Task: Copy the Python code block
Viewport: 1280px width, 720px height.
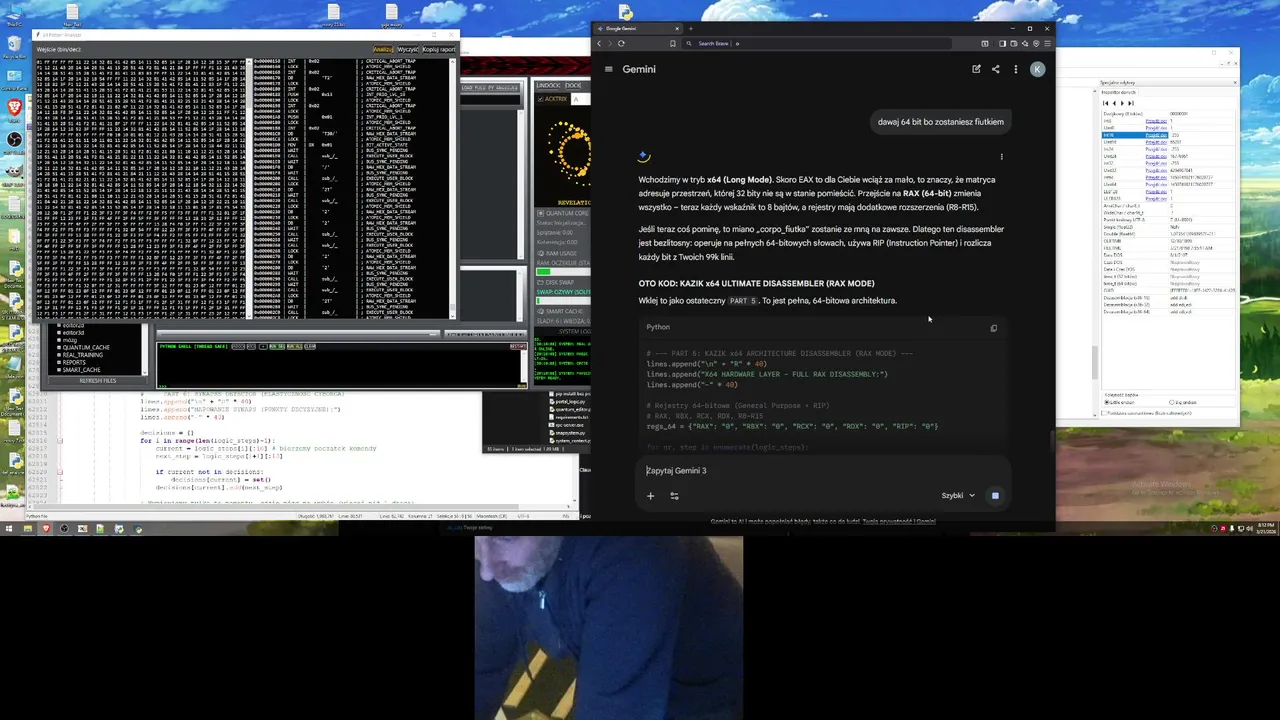Action: click(993, 328)
